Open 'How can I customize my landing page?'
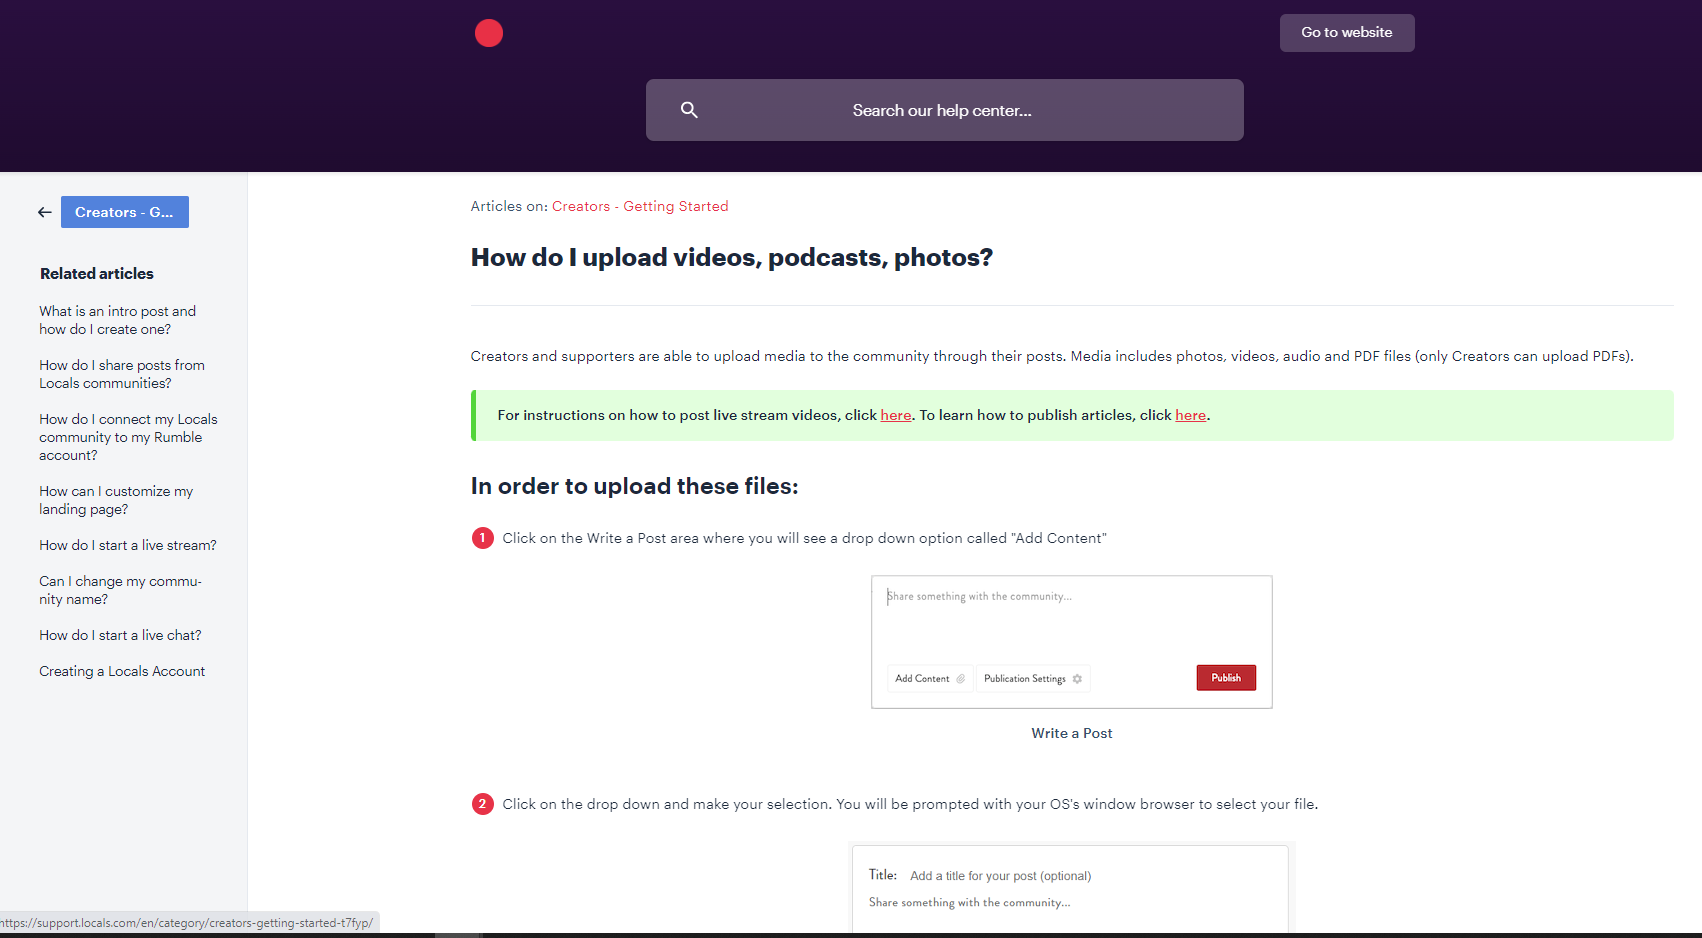 tap(116, 500)
